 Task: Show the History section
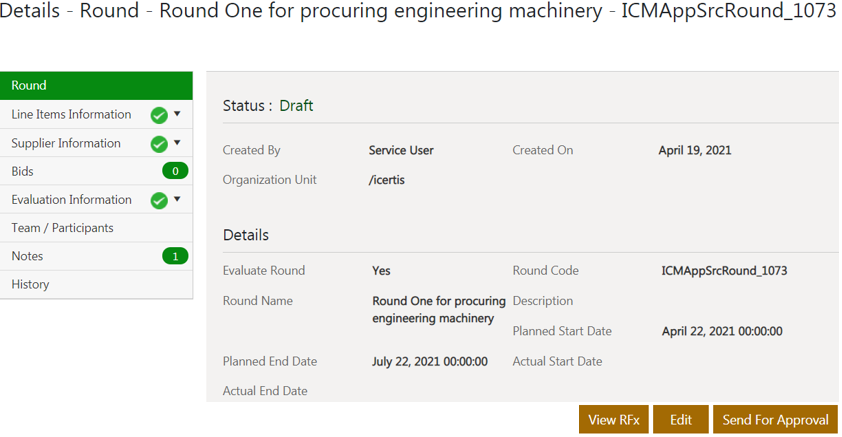pos(30,284)
